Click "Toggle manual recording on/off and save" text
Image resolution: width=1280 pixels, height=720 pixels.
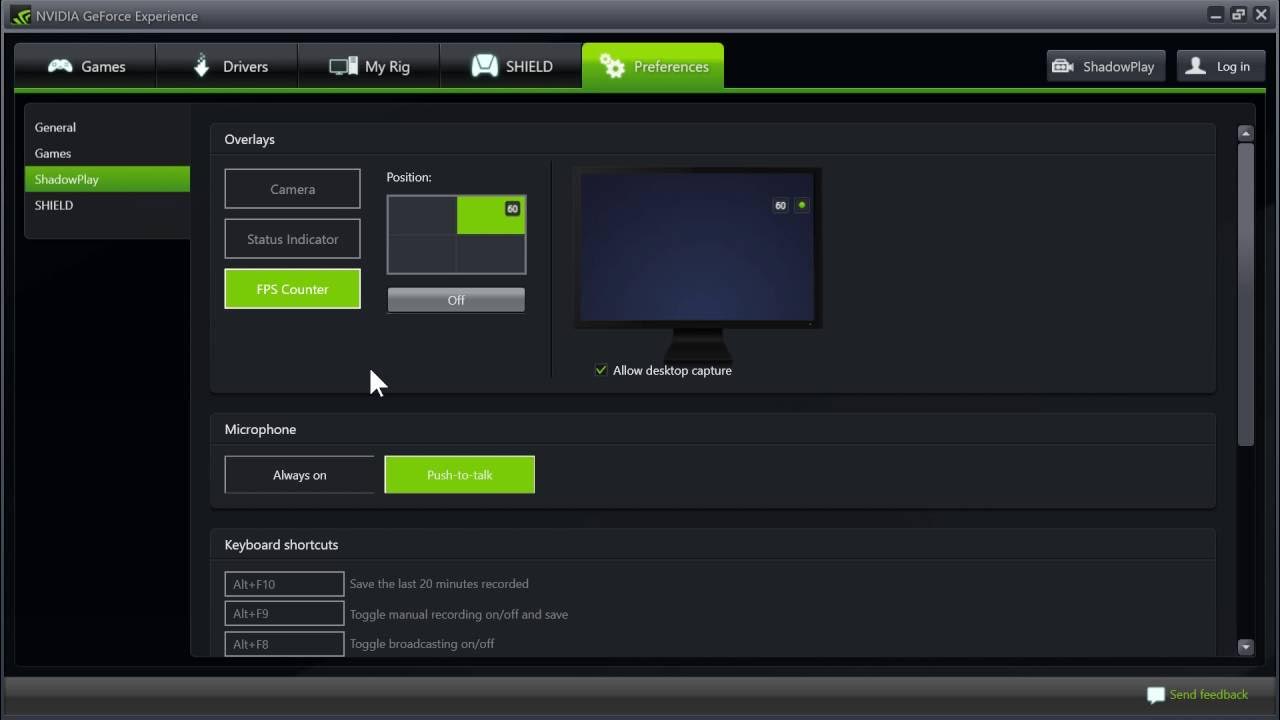459,614
